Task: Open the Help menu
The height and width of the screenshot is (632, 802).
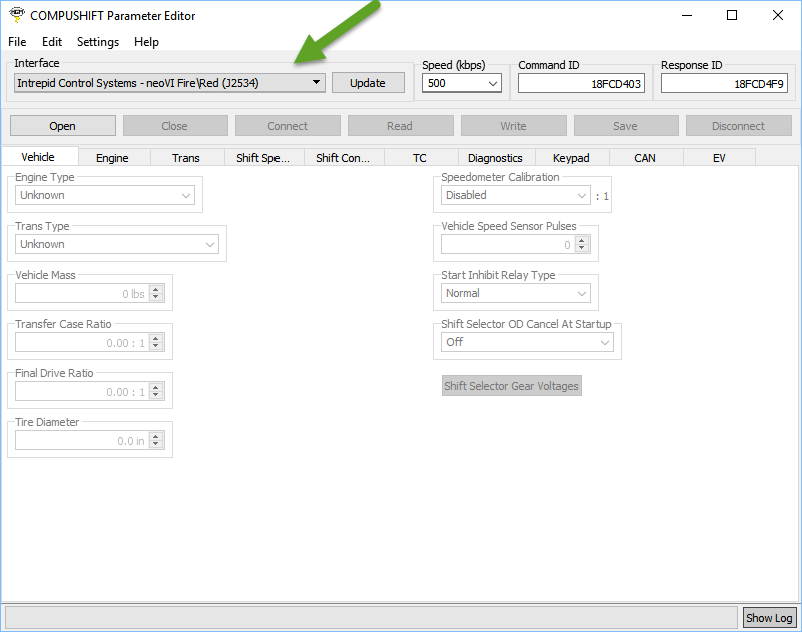Action: click(x=147, y=42)
